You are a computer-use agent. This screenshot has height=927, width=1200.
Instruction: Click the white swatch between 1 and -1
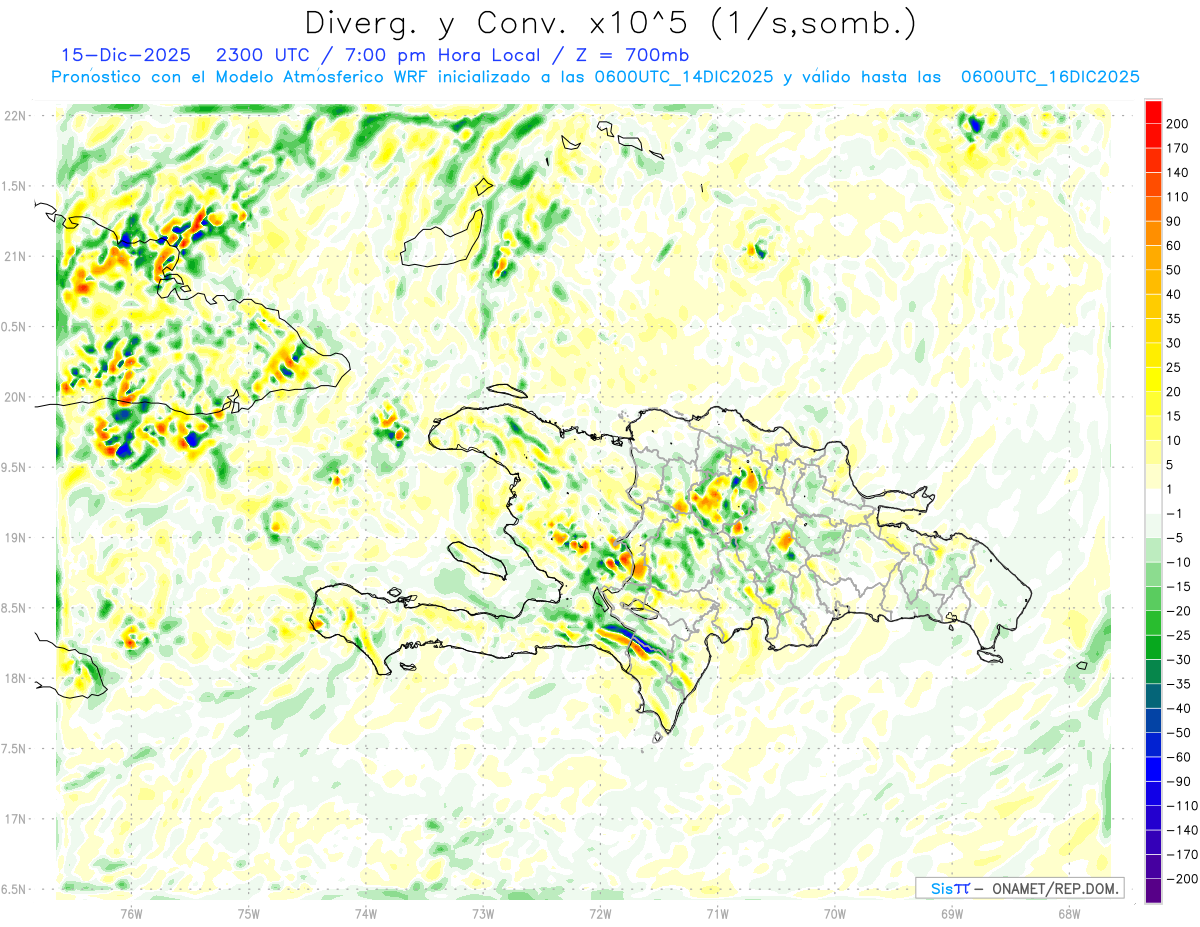point(1154,500)
